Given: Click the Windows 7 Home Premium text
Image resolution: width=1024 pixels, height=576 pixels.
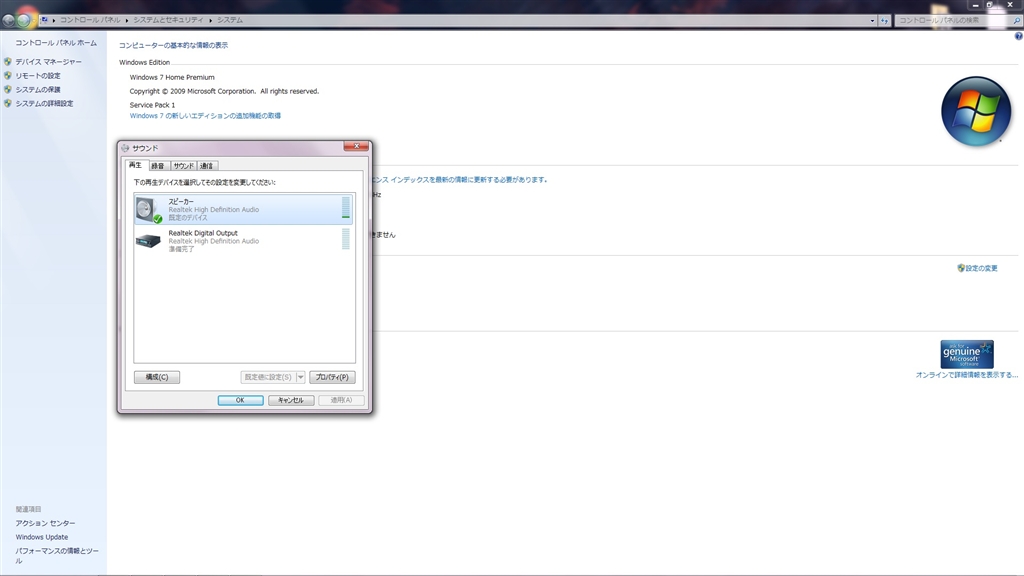Looking at the screenshot, I should point(172,77).
